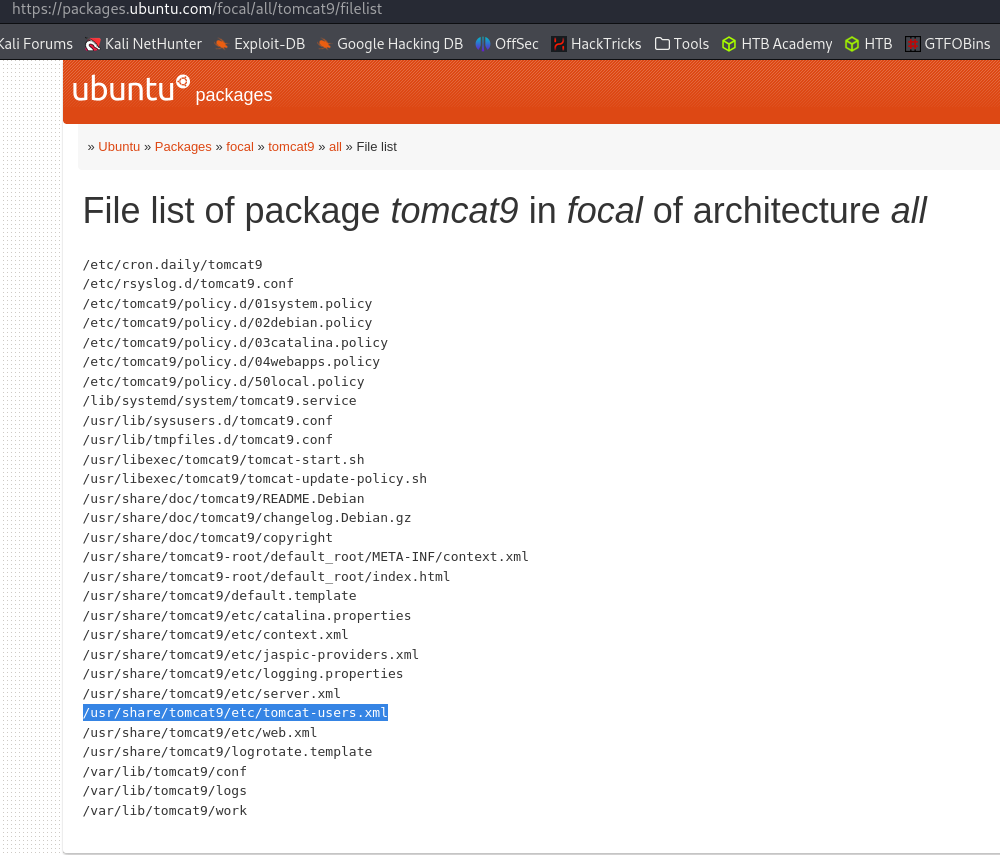Click the File list page heading
The width and height of the screenshot is (1000, 855).
pos(504,210)
